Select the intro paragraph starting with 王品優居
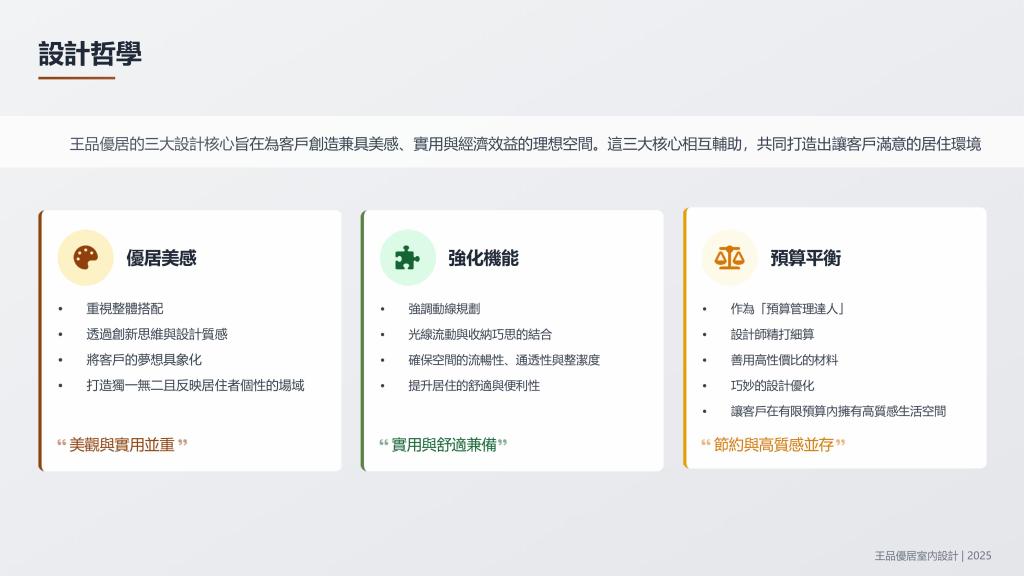This screenshot has height=576, width=1024. click(525, 143)
